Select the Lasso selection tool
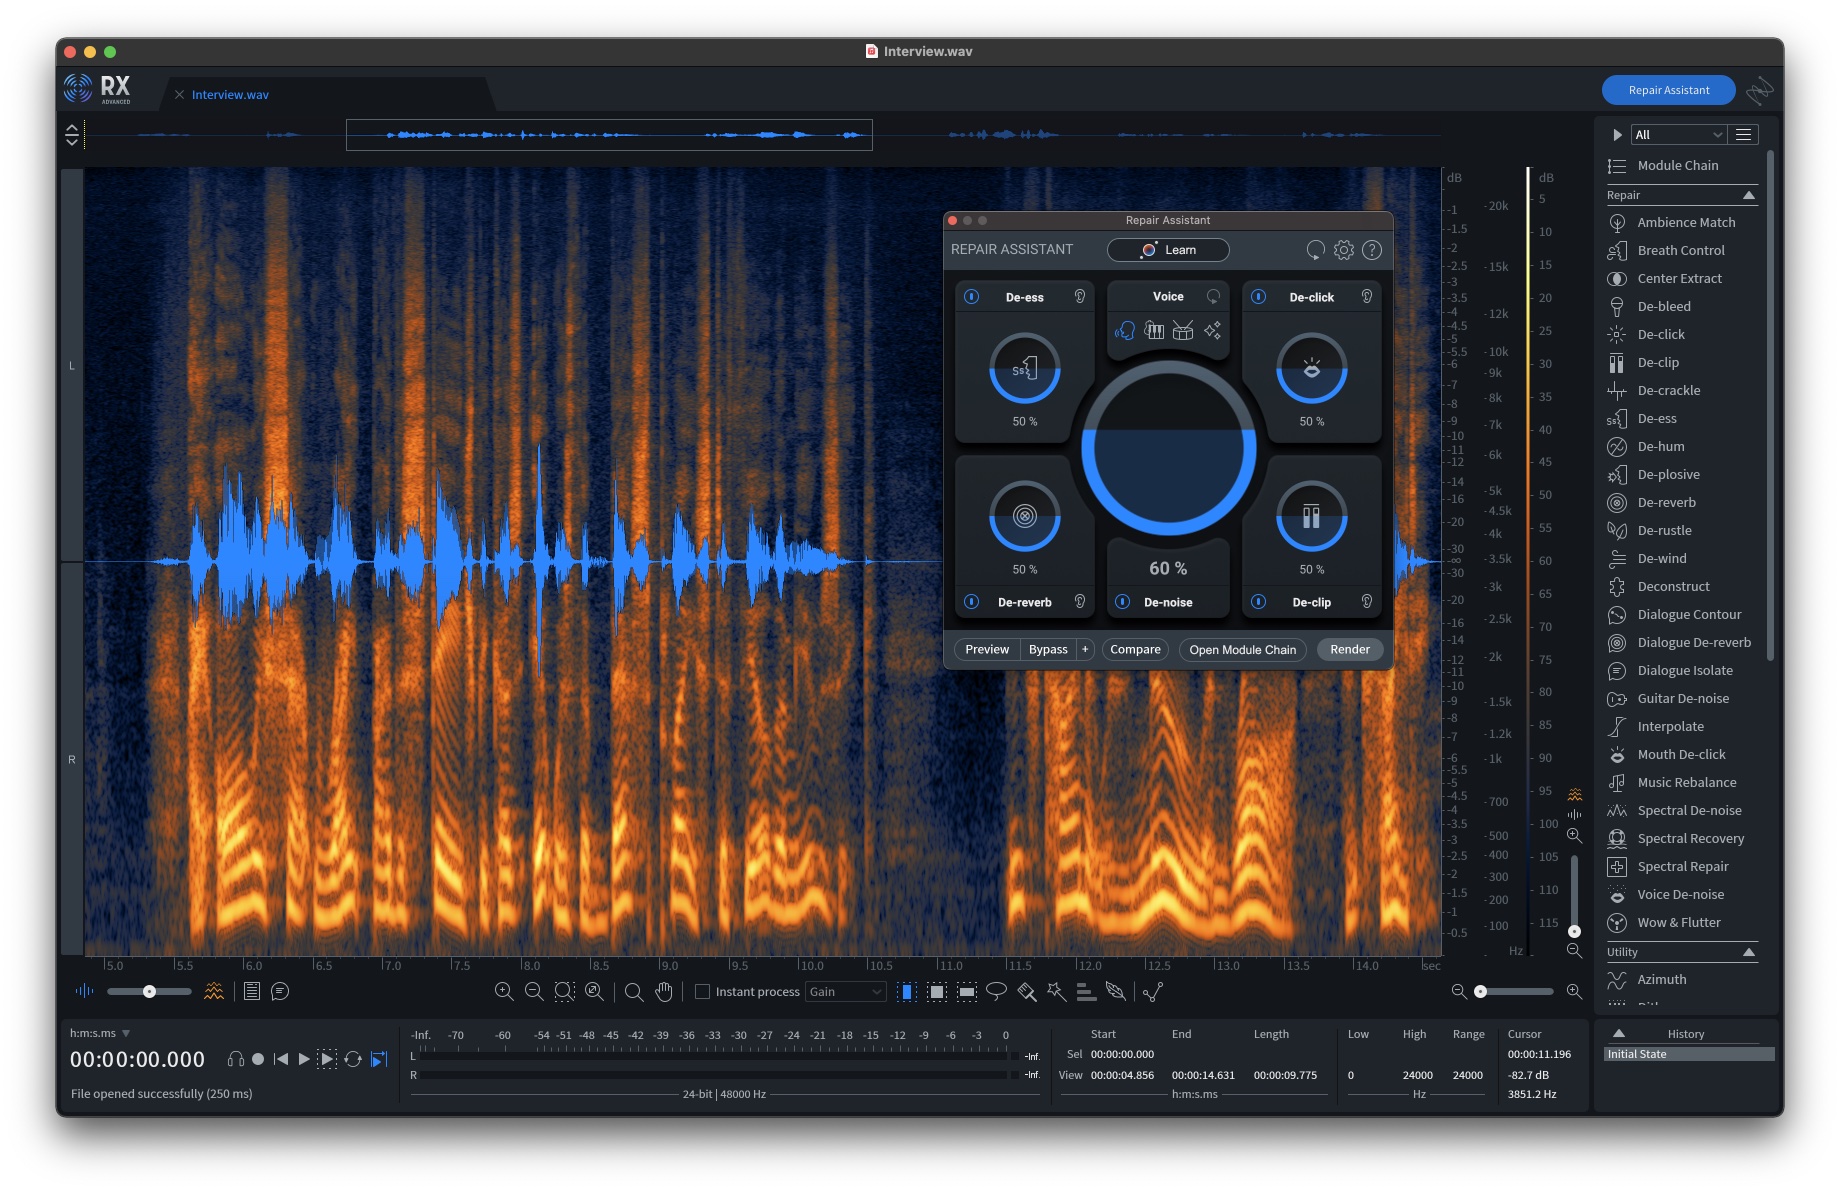 995,991
